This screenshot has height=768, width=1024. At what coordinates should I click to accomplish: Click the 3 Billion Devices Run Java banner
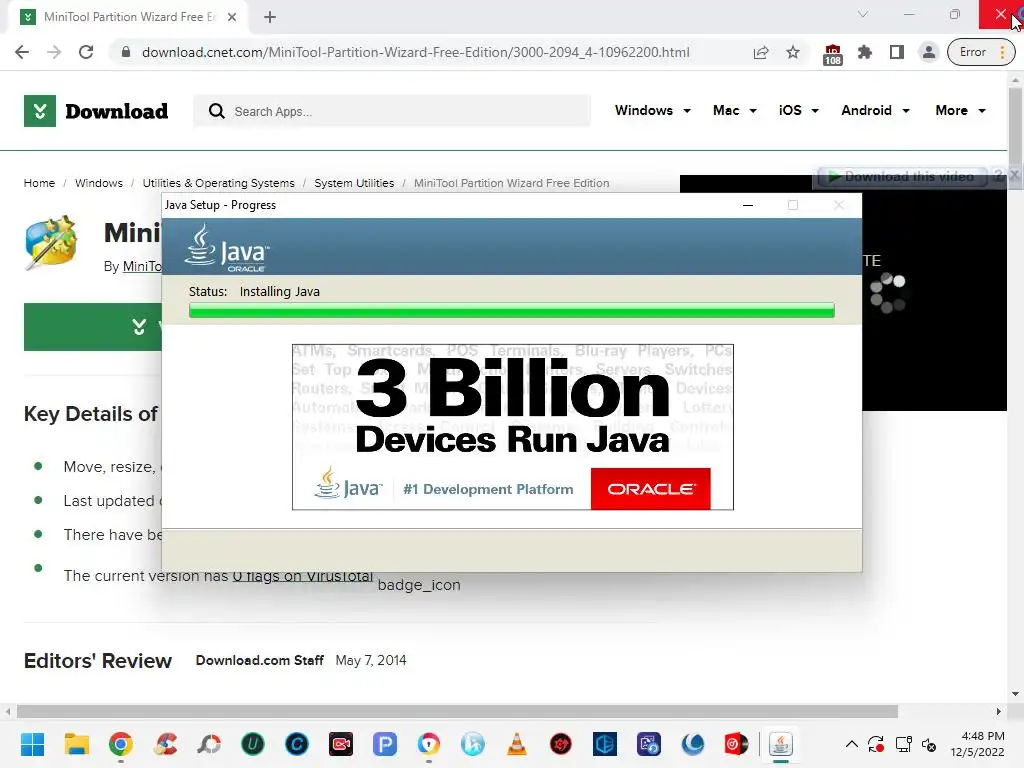point(513,426)
